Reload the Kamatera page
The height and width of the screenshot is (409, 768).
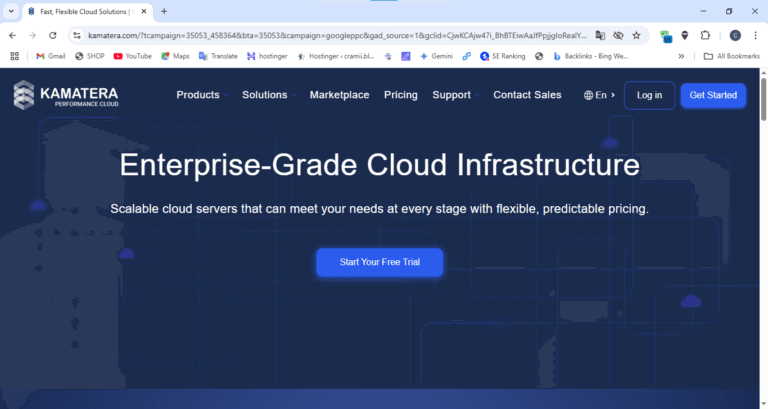point(52,35)
